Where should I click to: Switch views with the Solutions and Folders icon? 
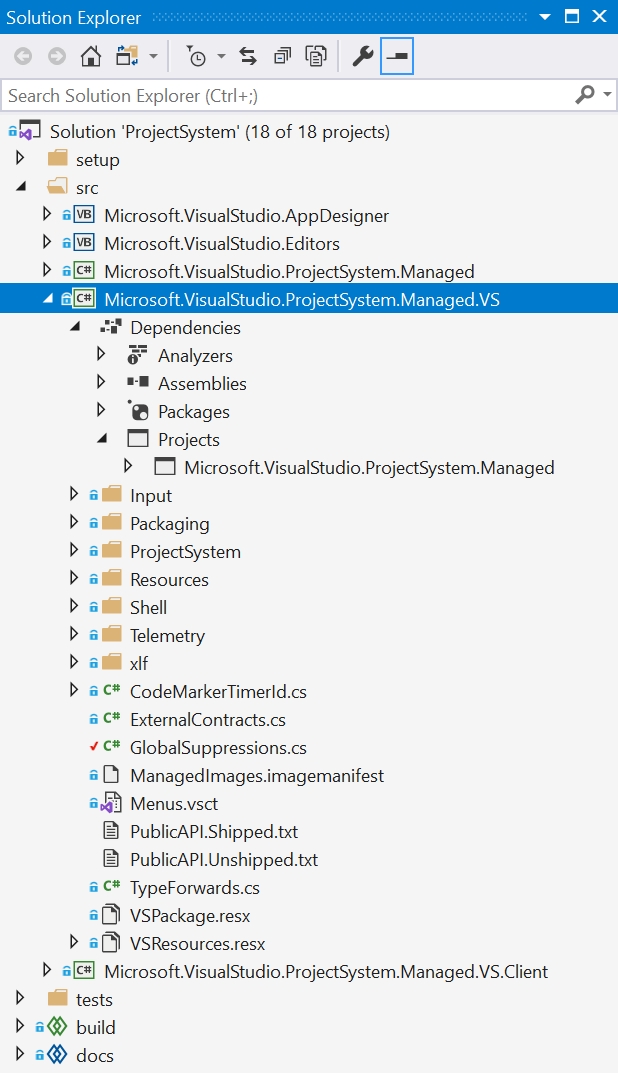tap(127, 56)
